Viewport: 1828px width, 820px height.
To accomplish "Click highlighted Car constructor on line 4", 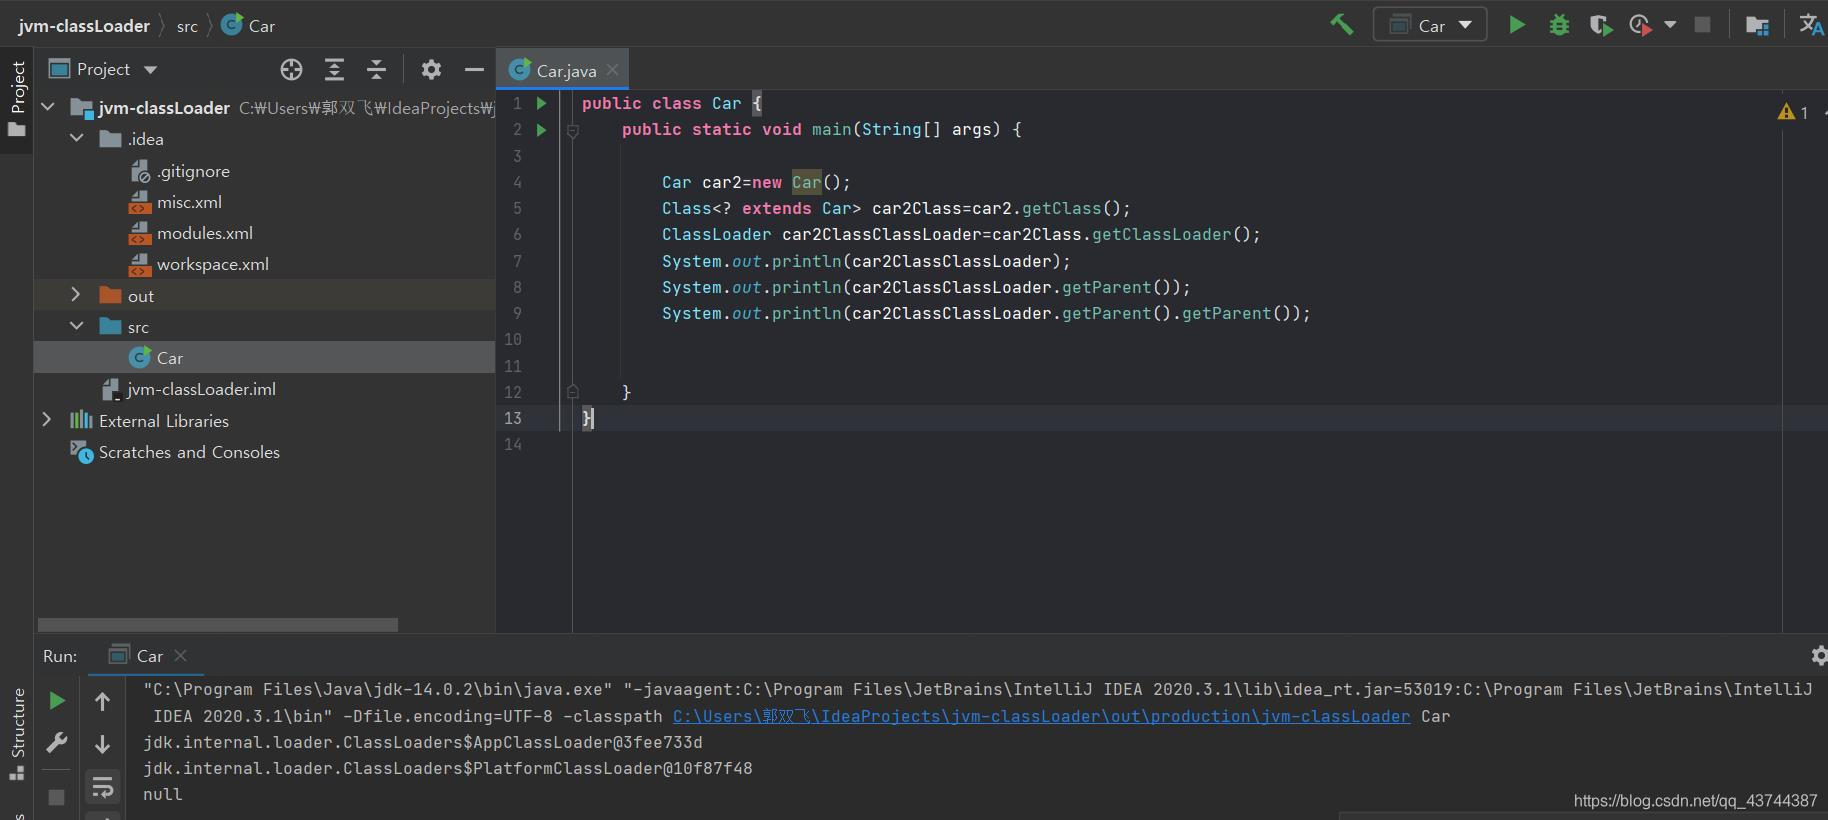I will pos(806,182).
